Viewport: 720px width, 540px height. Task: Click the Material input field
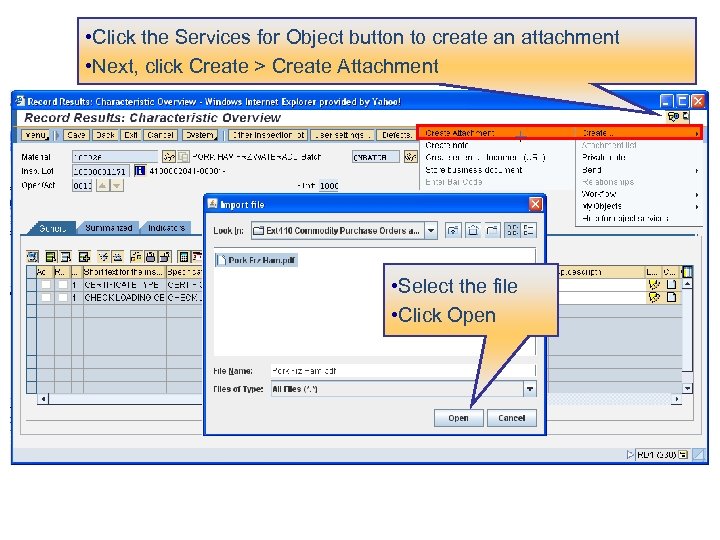[x=115, y=157]
